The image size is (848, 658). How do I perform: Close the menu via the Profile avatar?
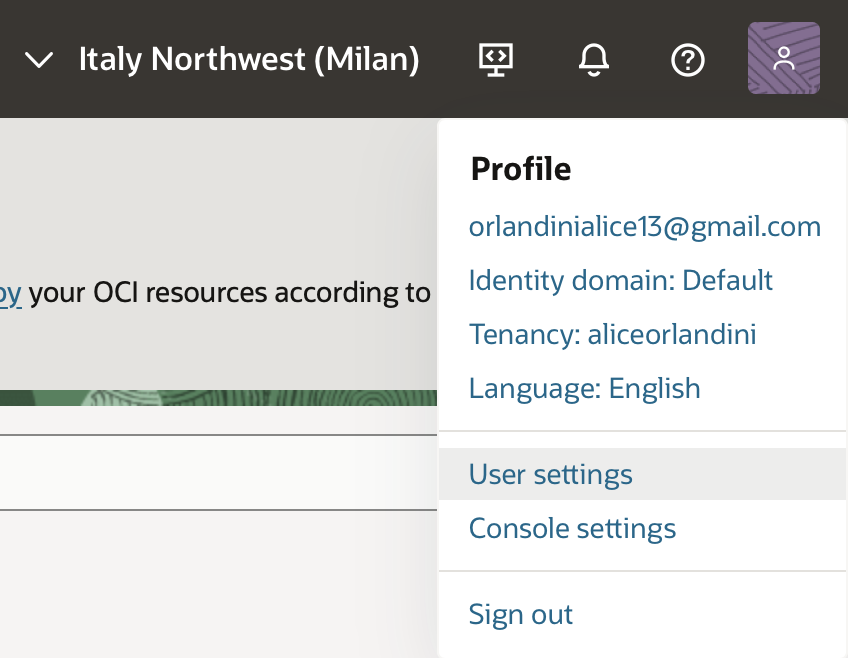point(784,58)
